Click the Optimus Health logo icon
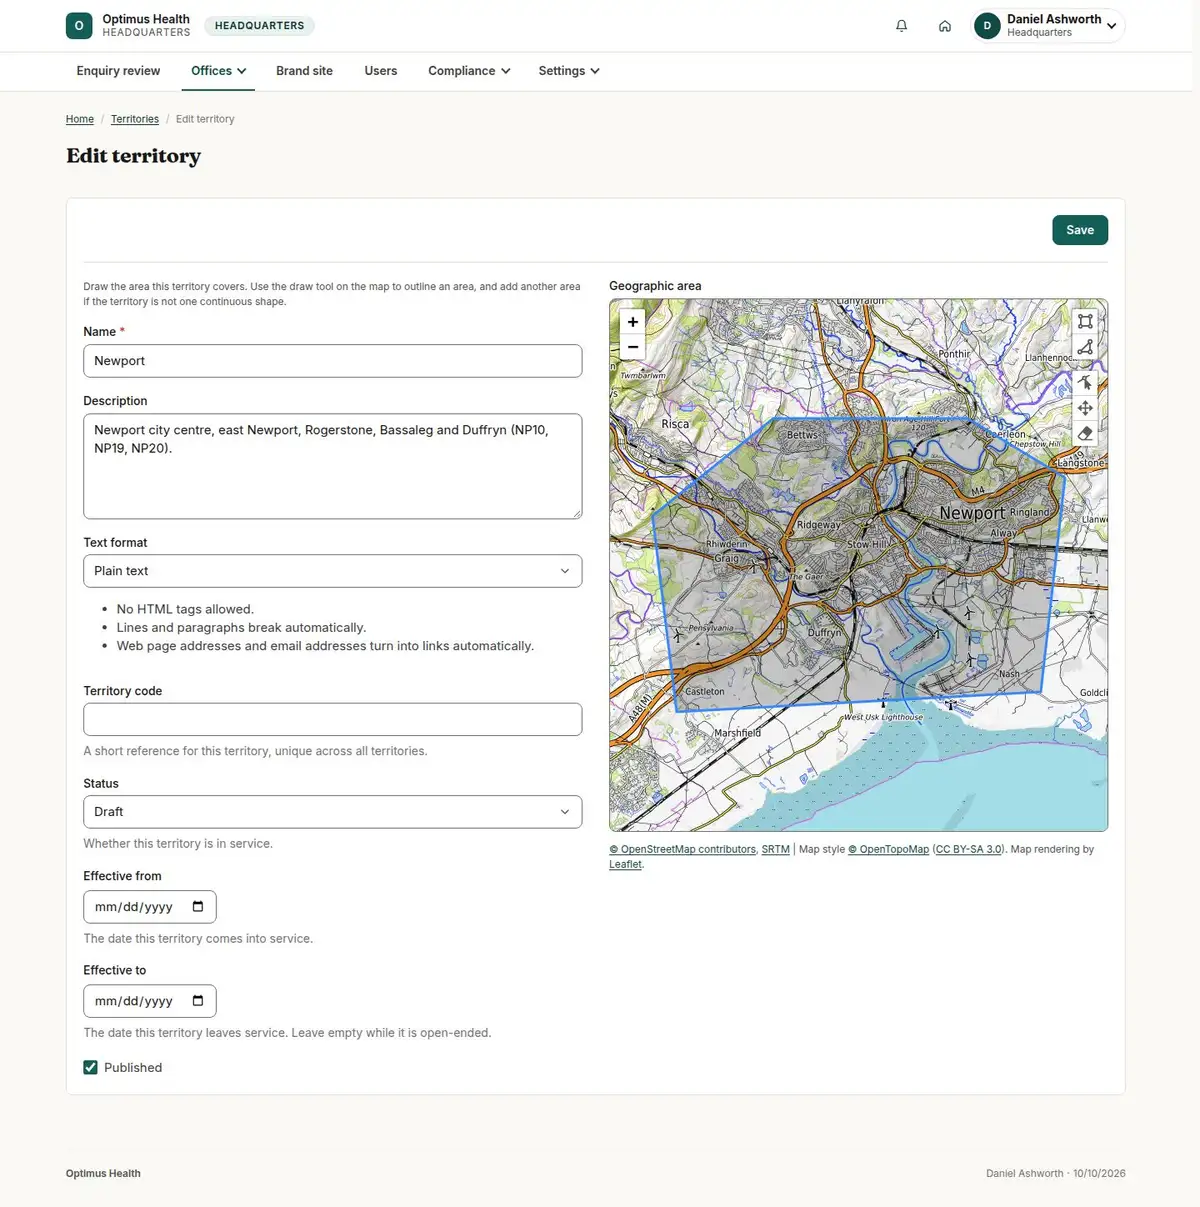Screen dimensions: 1200x1207 tap(79, 26)
